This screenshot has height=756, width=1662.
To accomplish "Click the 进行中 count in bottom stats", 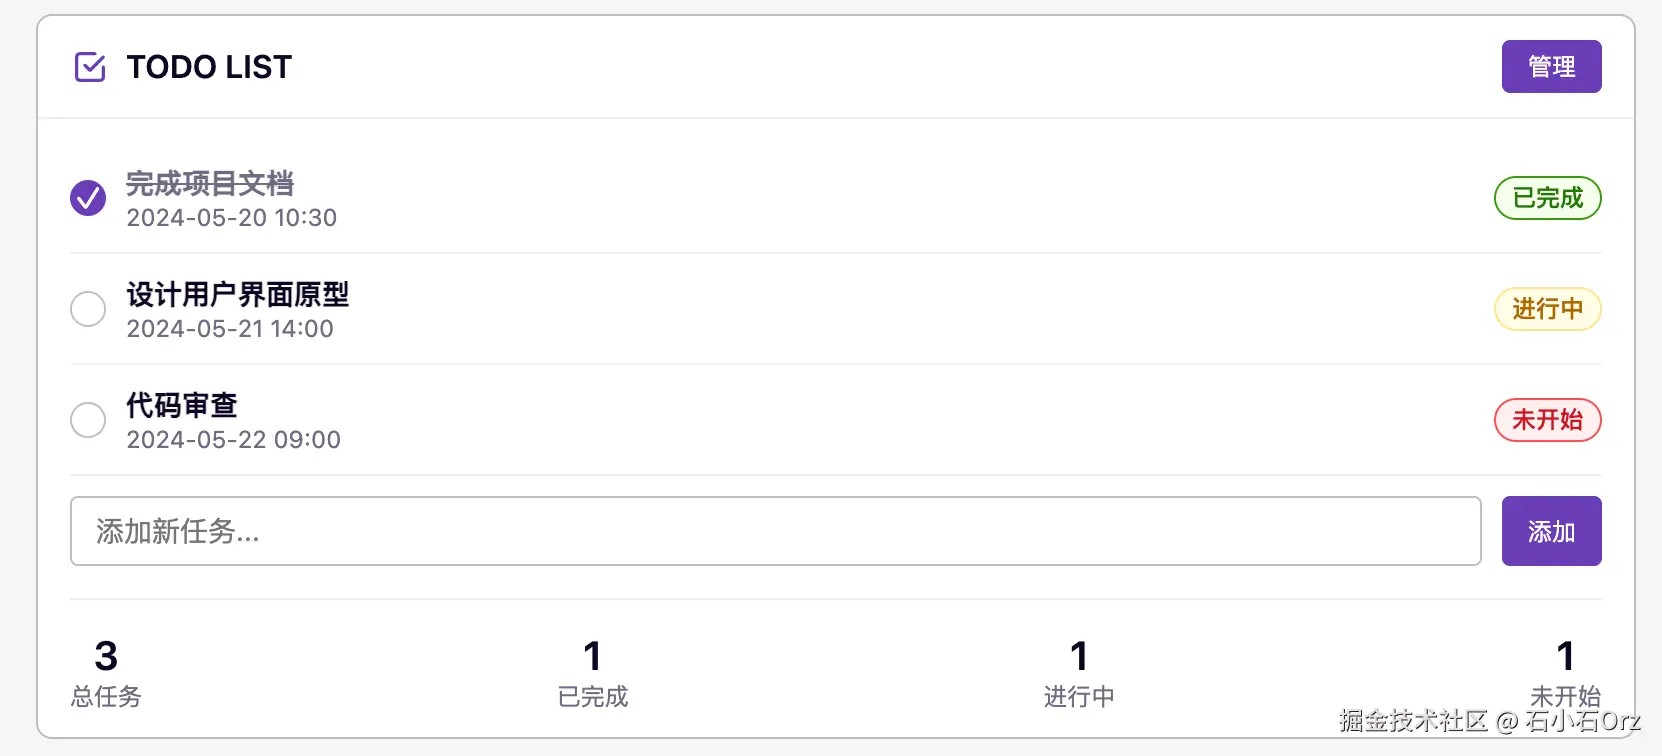I will click(x=1079, y=672).
